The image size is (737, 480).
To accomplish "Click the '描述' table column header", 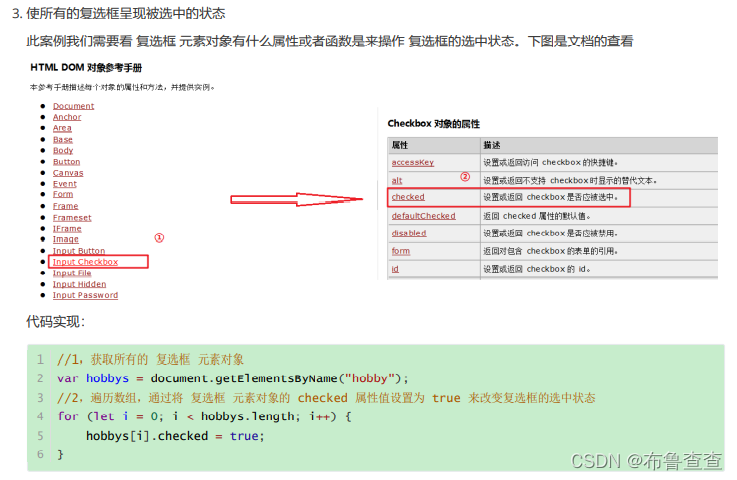I will [x=492, y=145].
